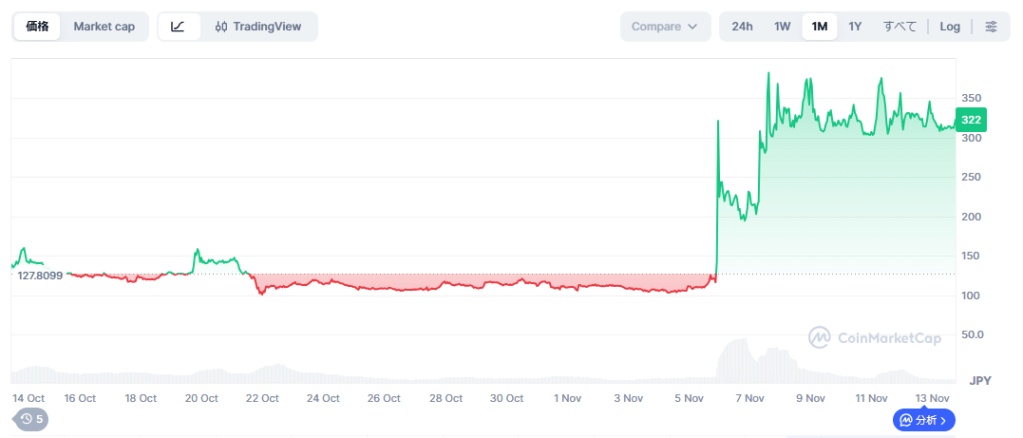Click the CoinMarketCap watermark logo

click(x=875, y=338)
